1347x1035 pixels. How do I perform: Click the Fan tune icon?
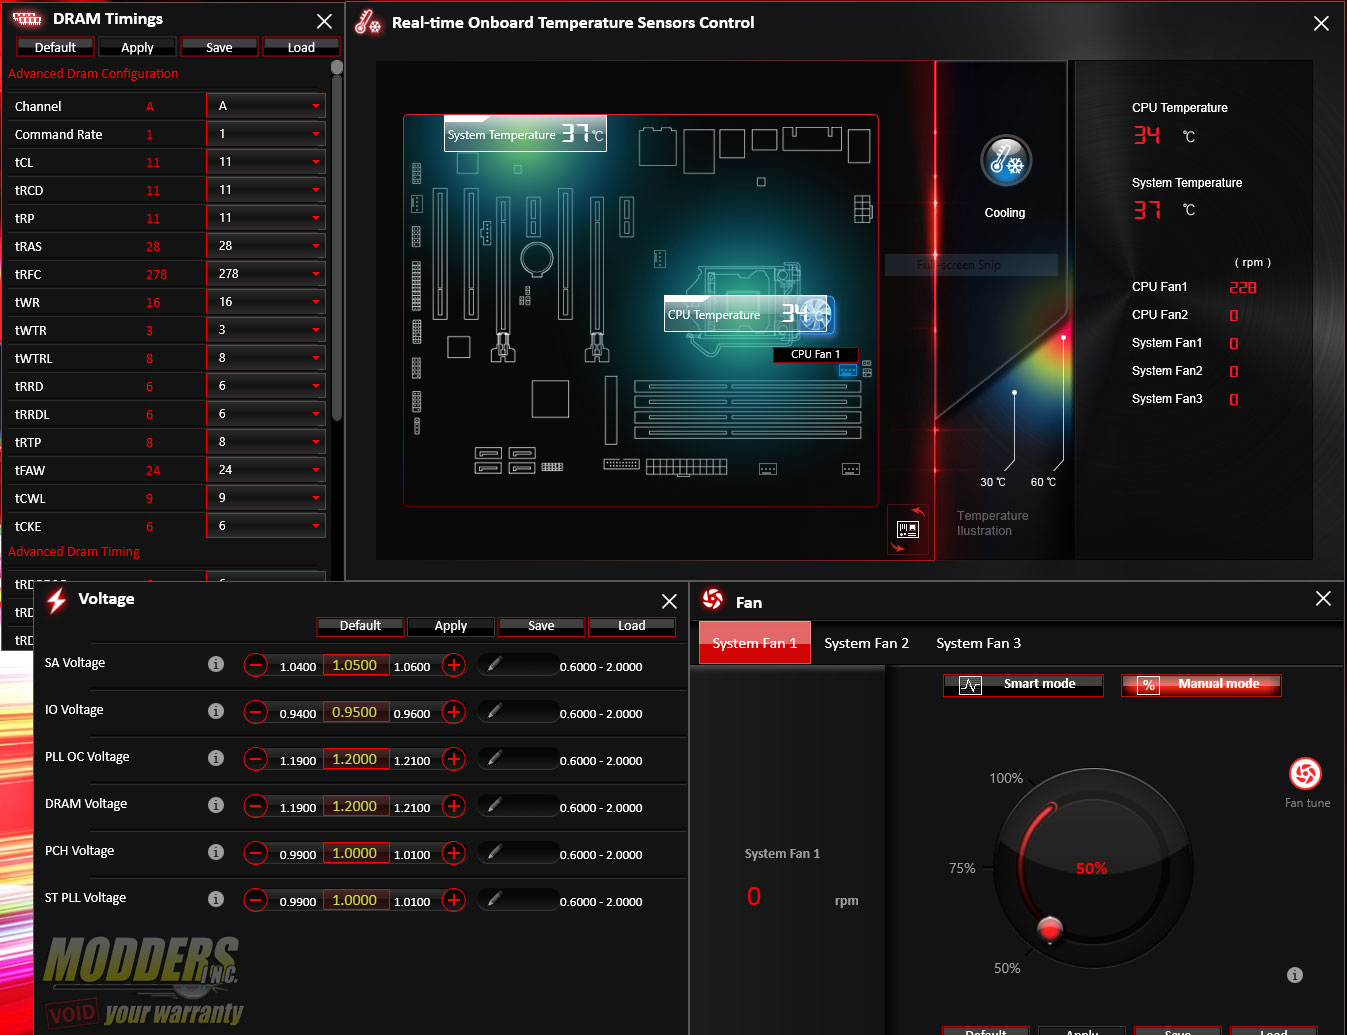click(x=1306, y=773)
